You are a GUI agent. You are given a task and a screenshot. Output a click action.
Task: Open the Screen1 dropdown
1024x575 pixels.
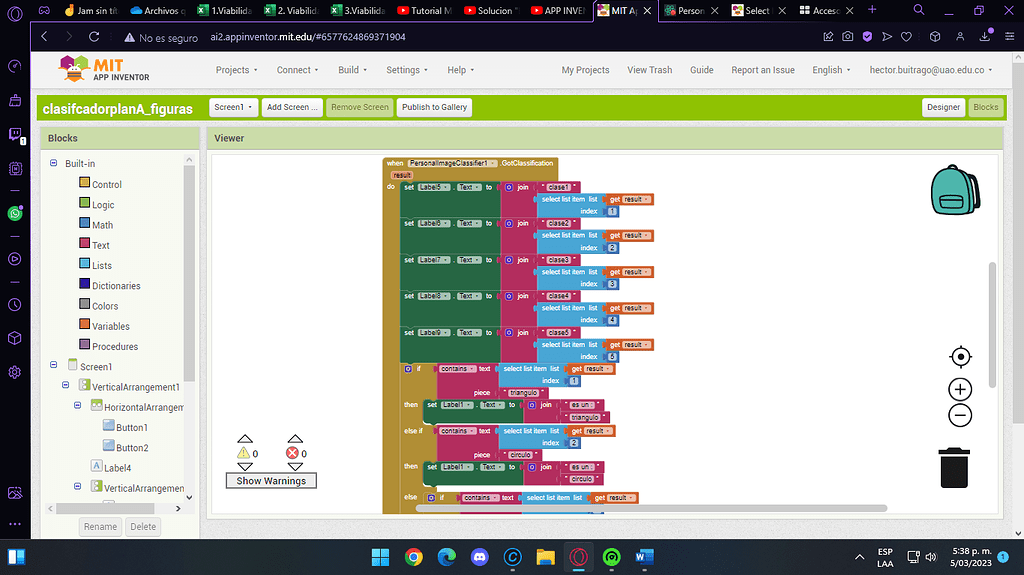tap(233, 107)
